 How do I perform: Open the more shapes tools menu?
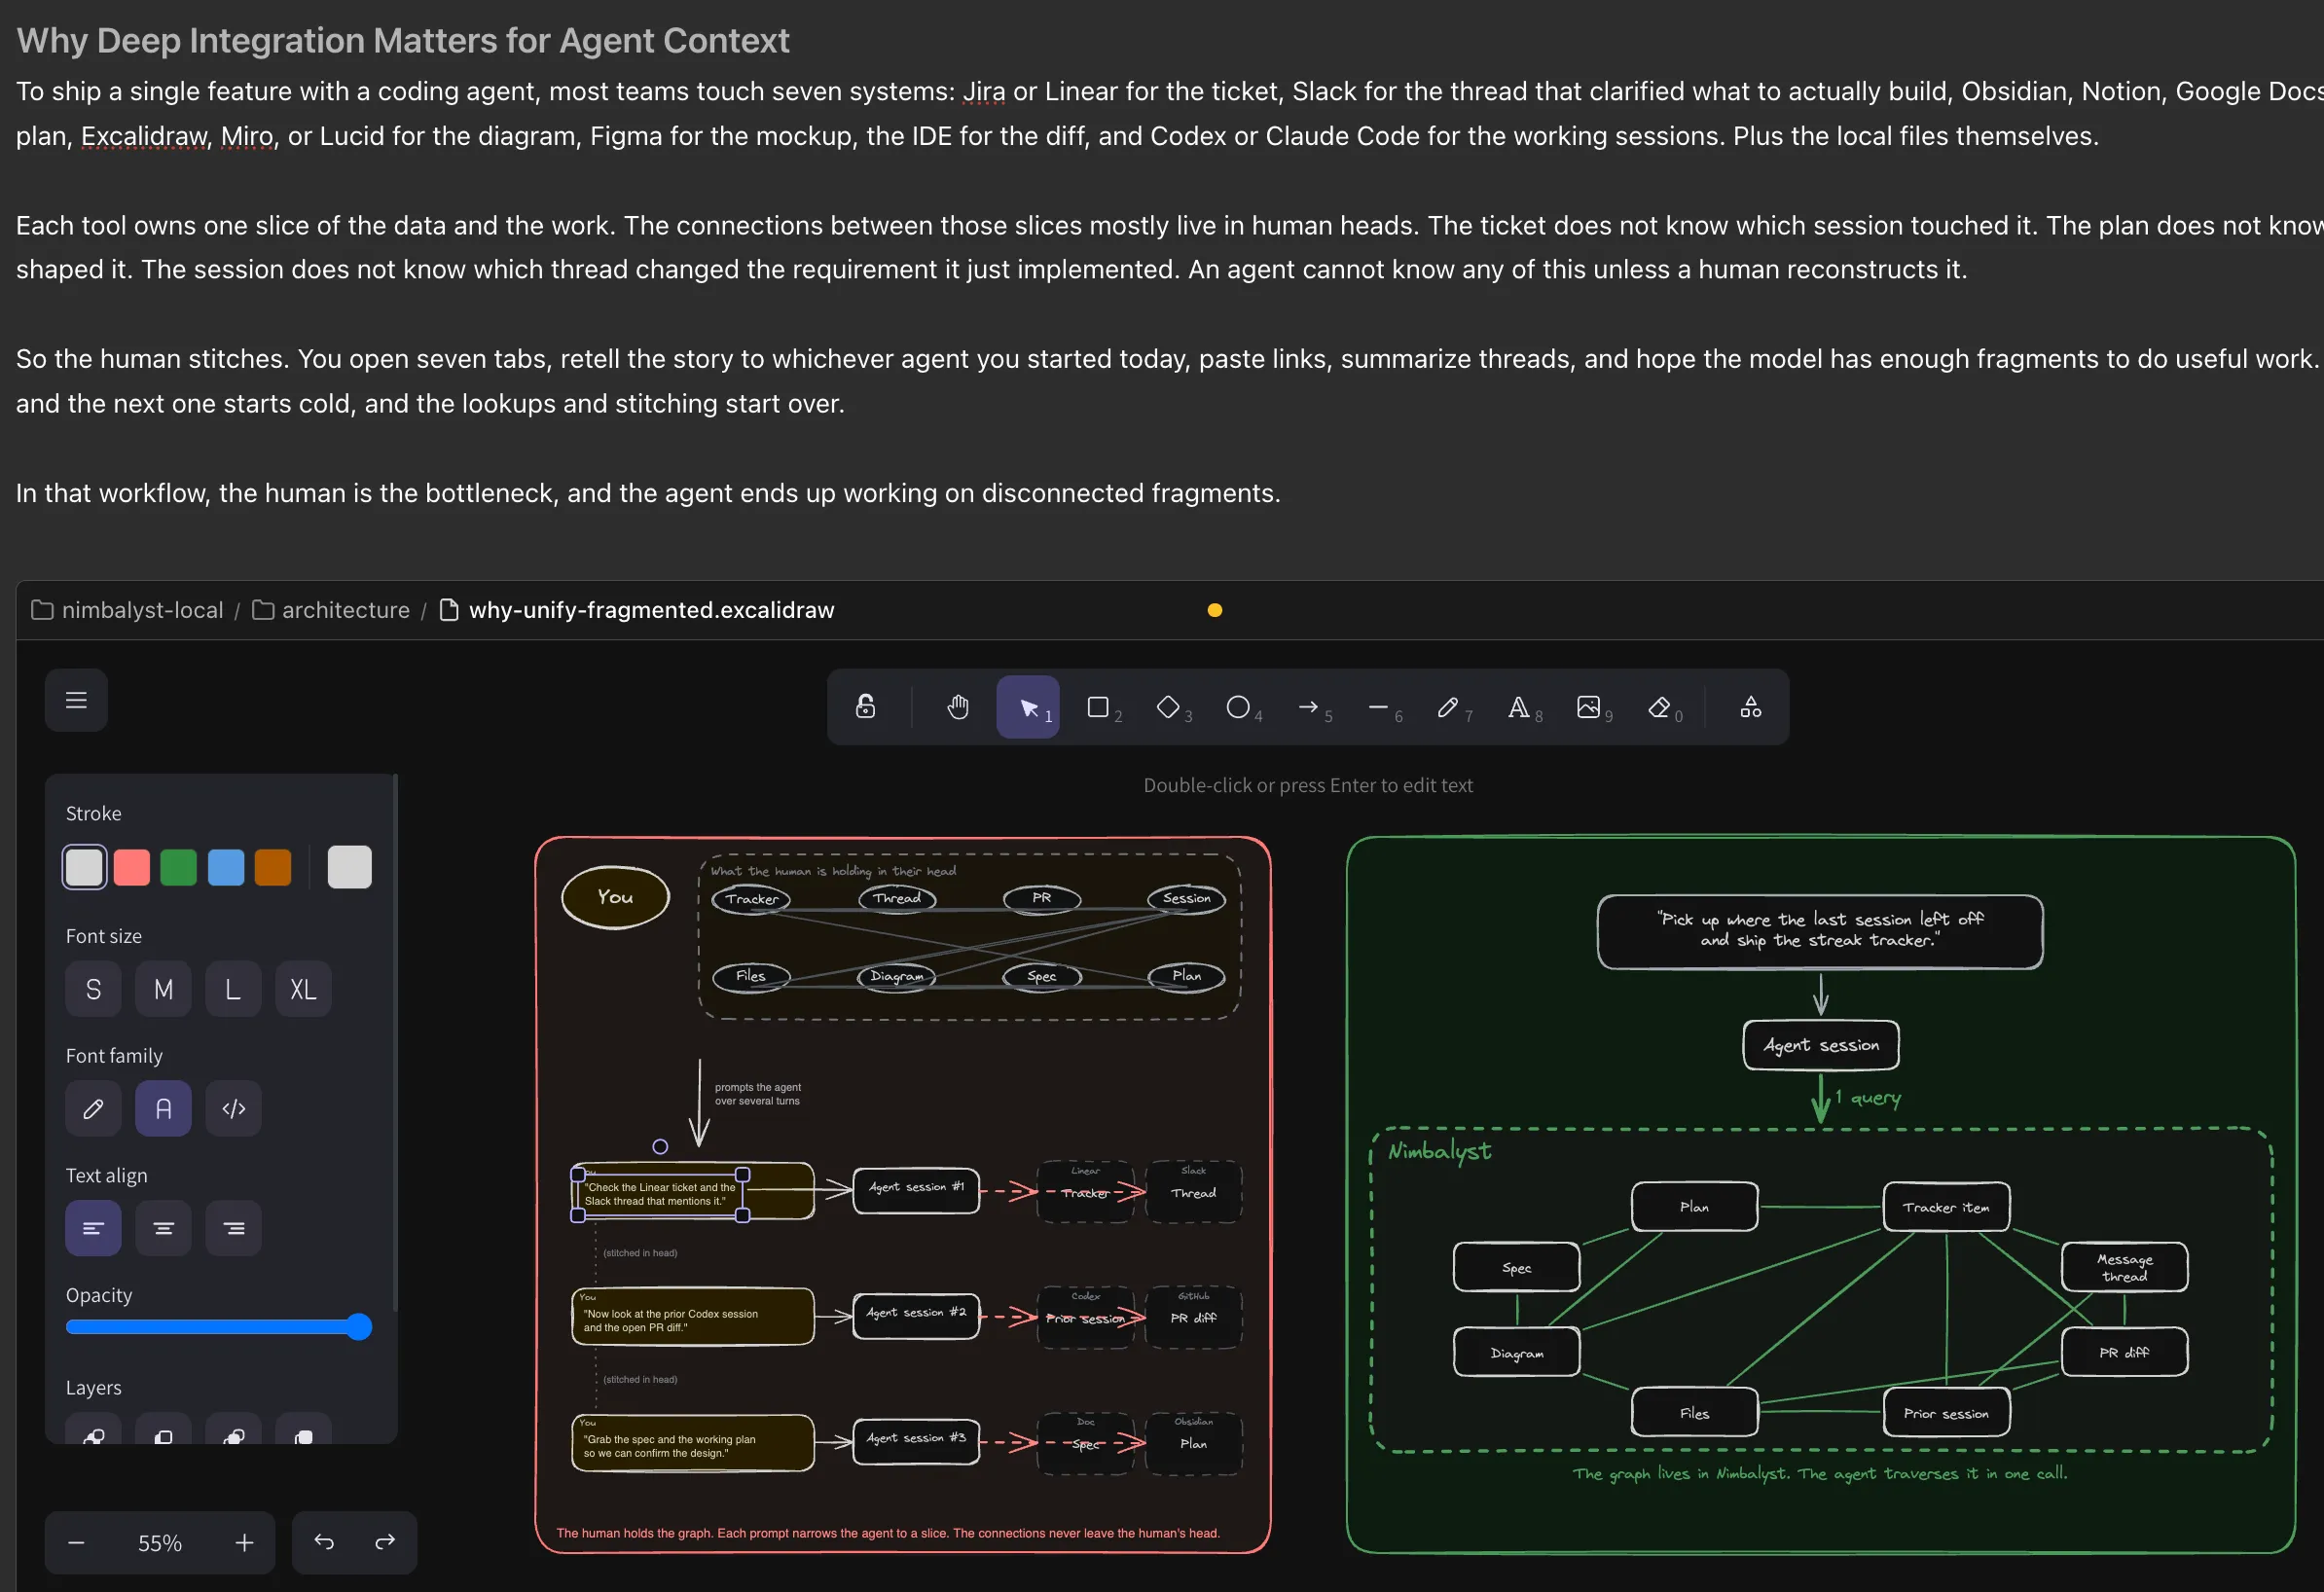1750,707
